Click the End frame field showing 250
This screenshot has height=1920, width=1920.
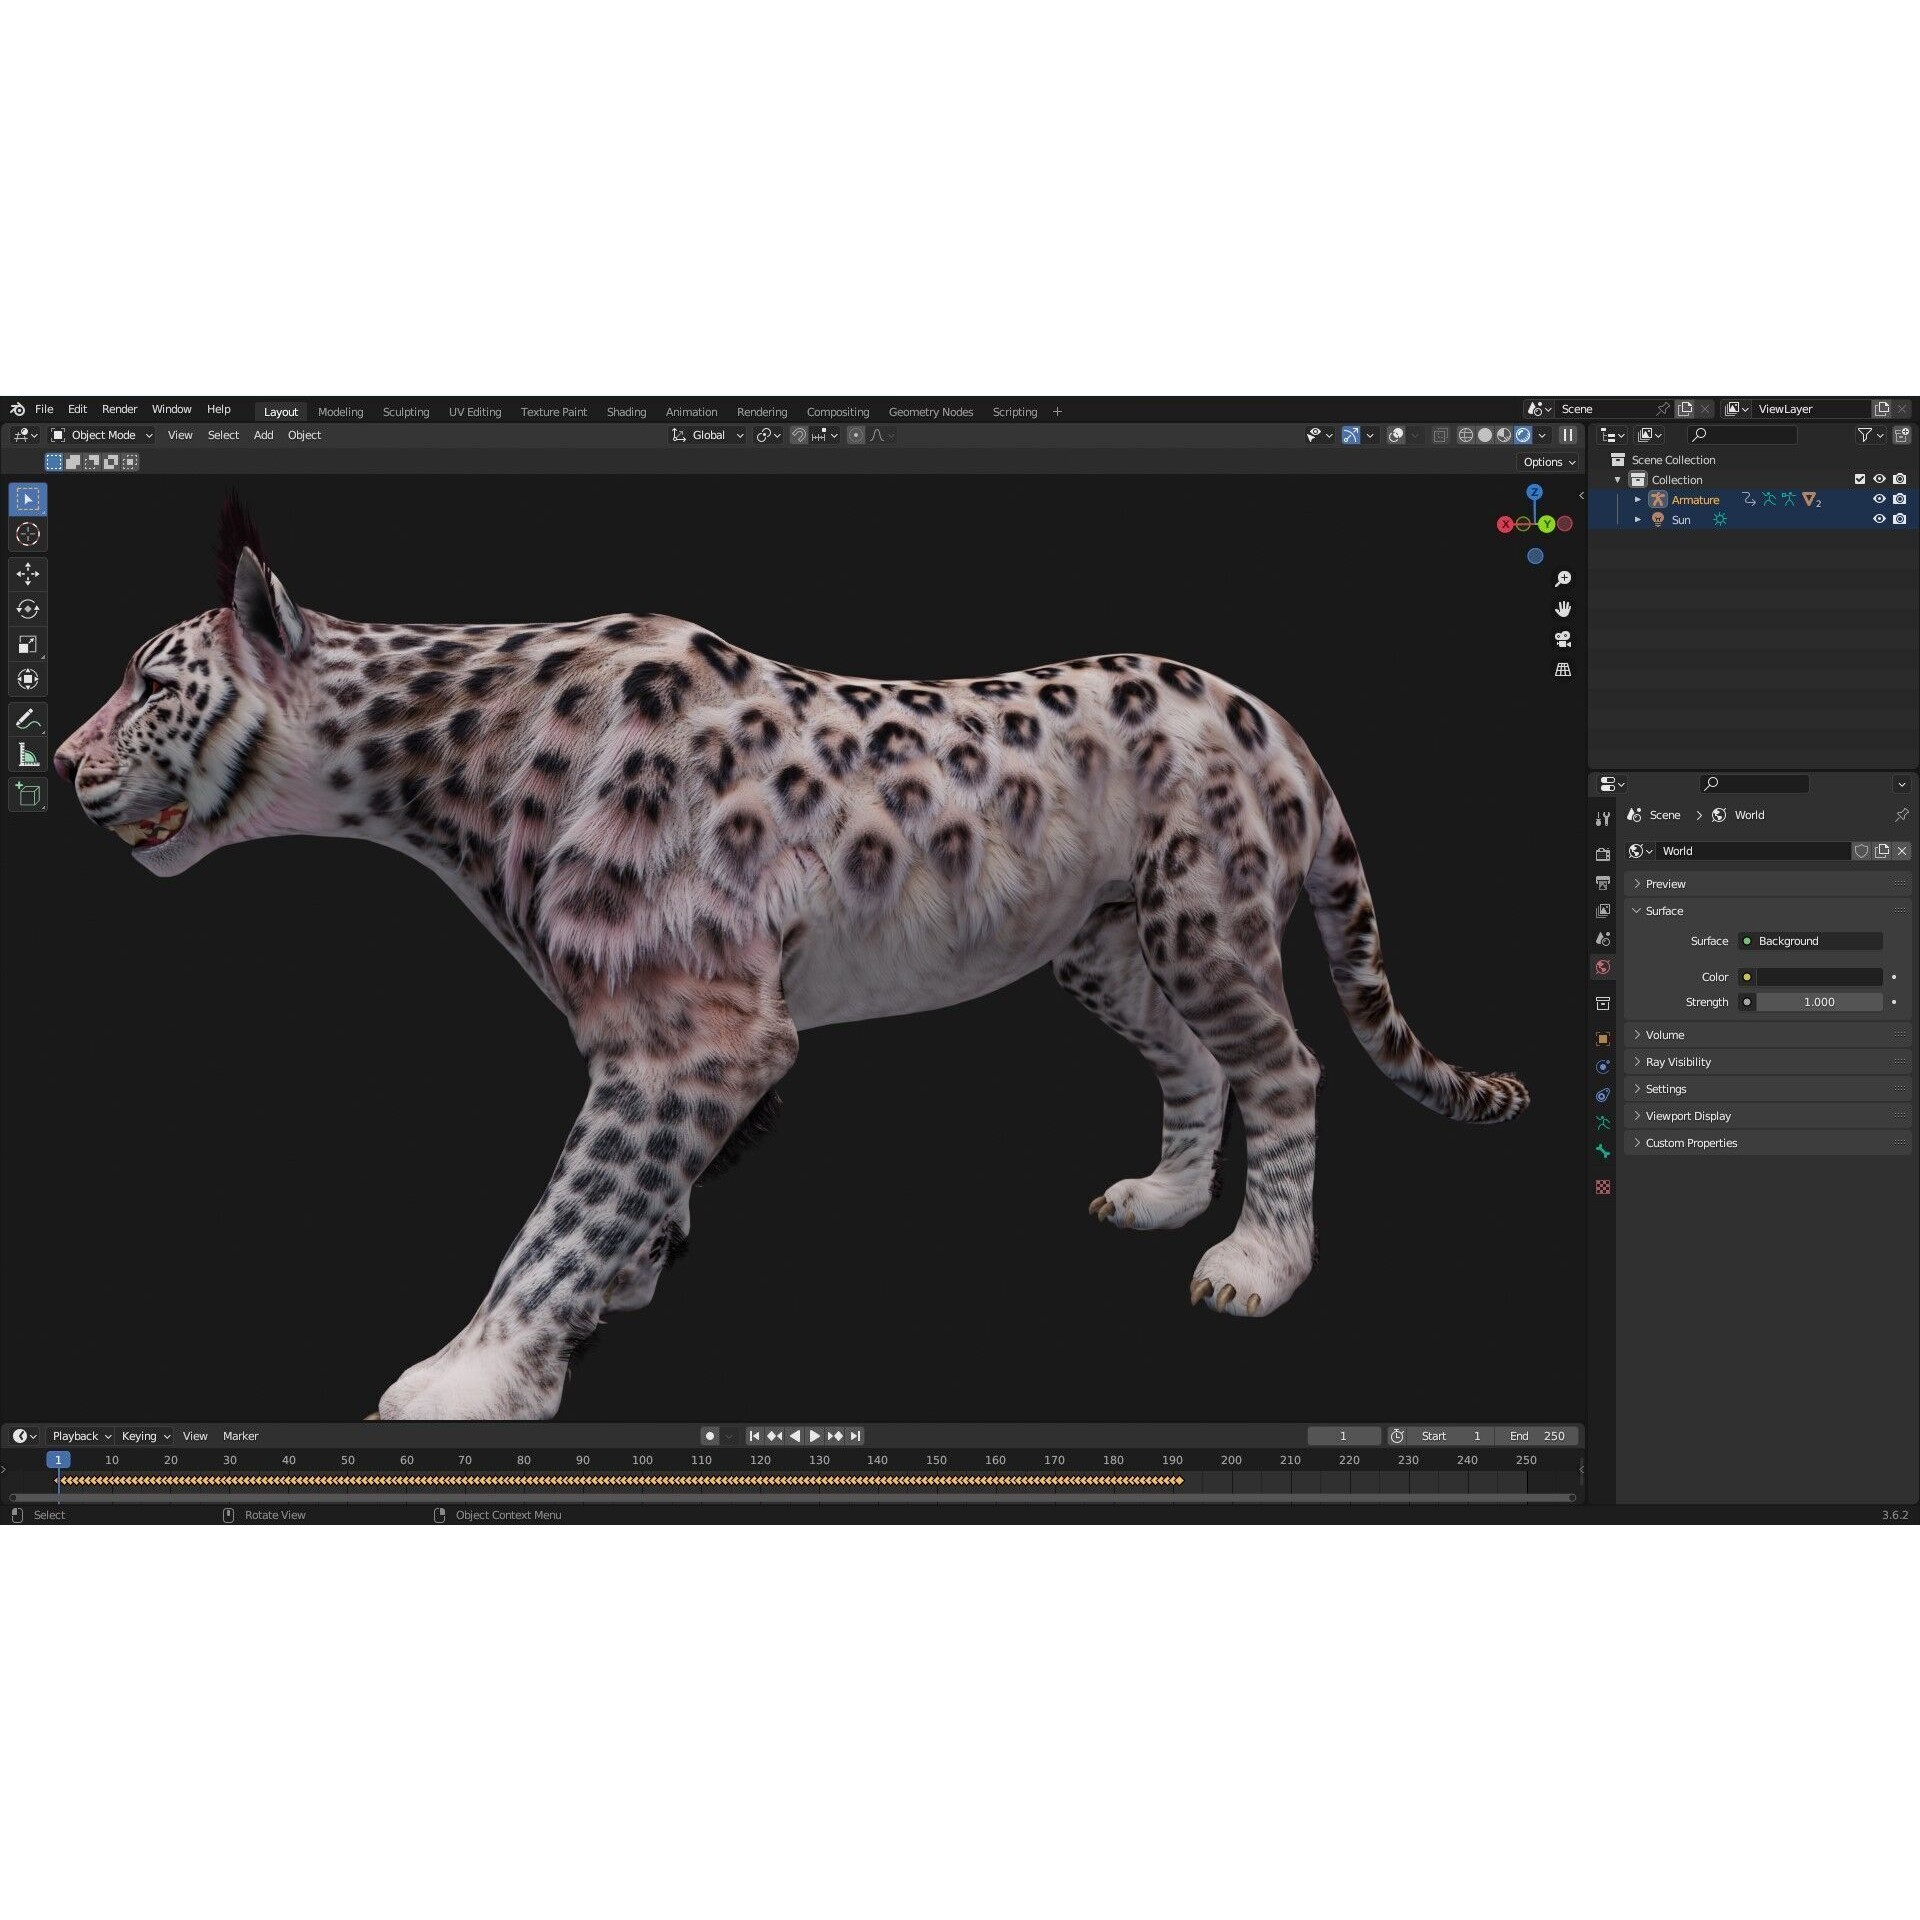[x=1539, y=1435]
